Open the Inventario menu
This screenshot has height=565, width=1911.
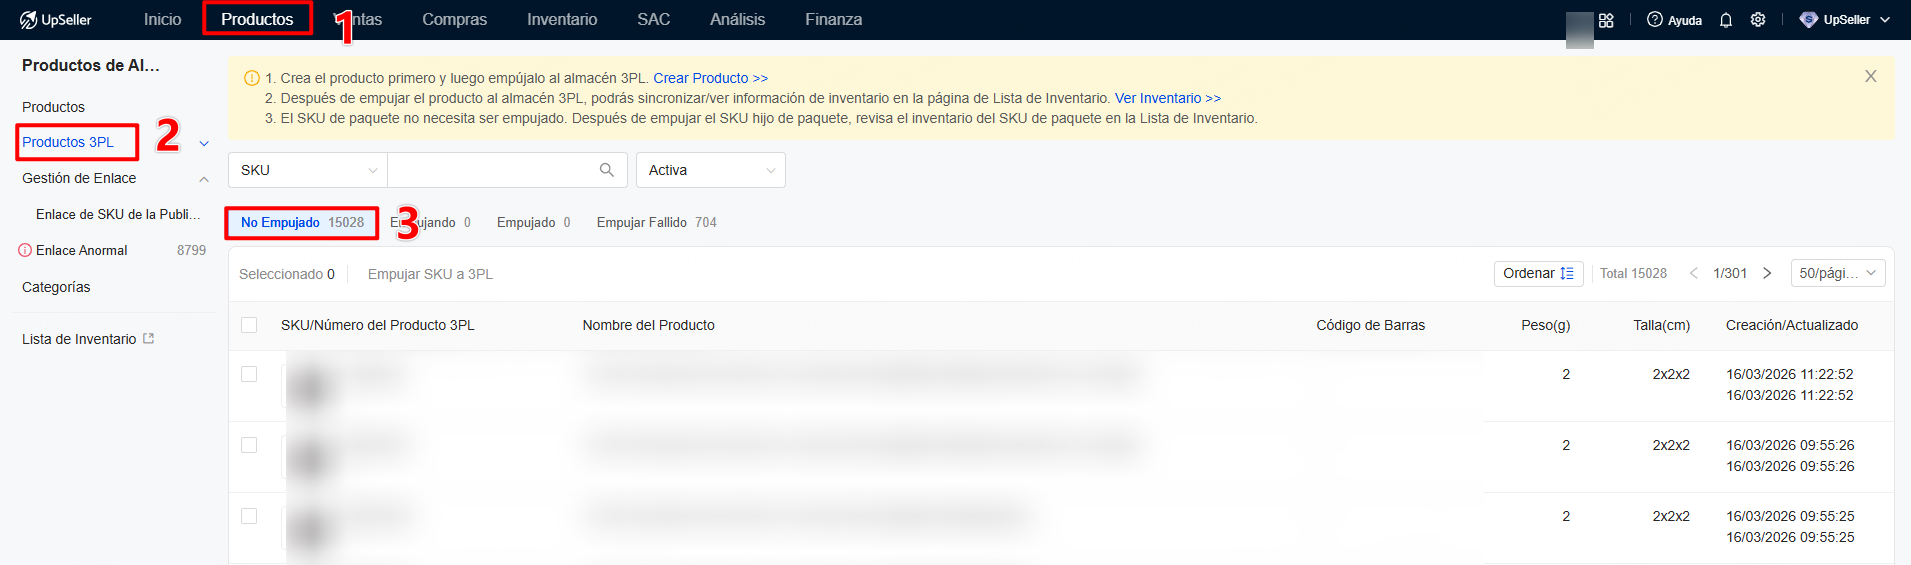coord(561,20)
